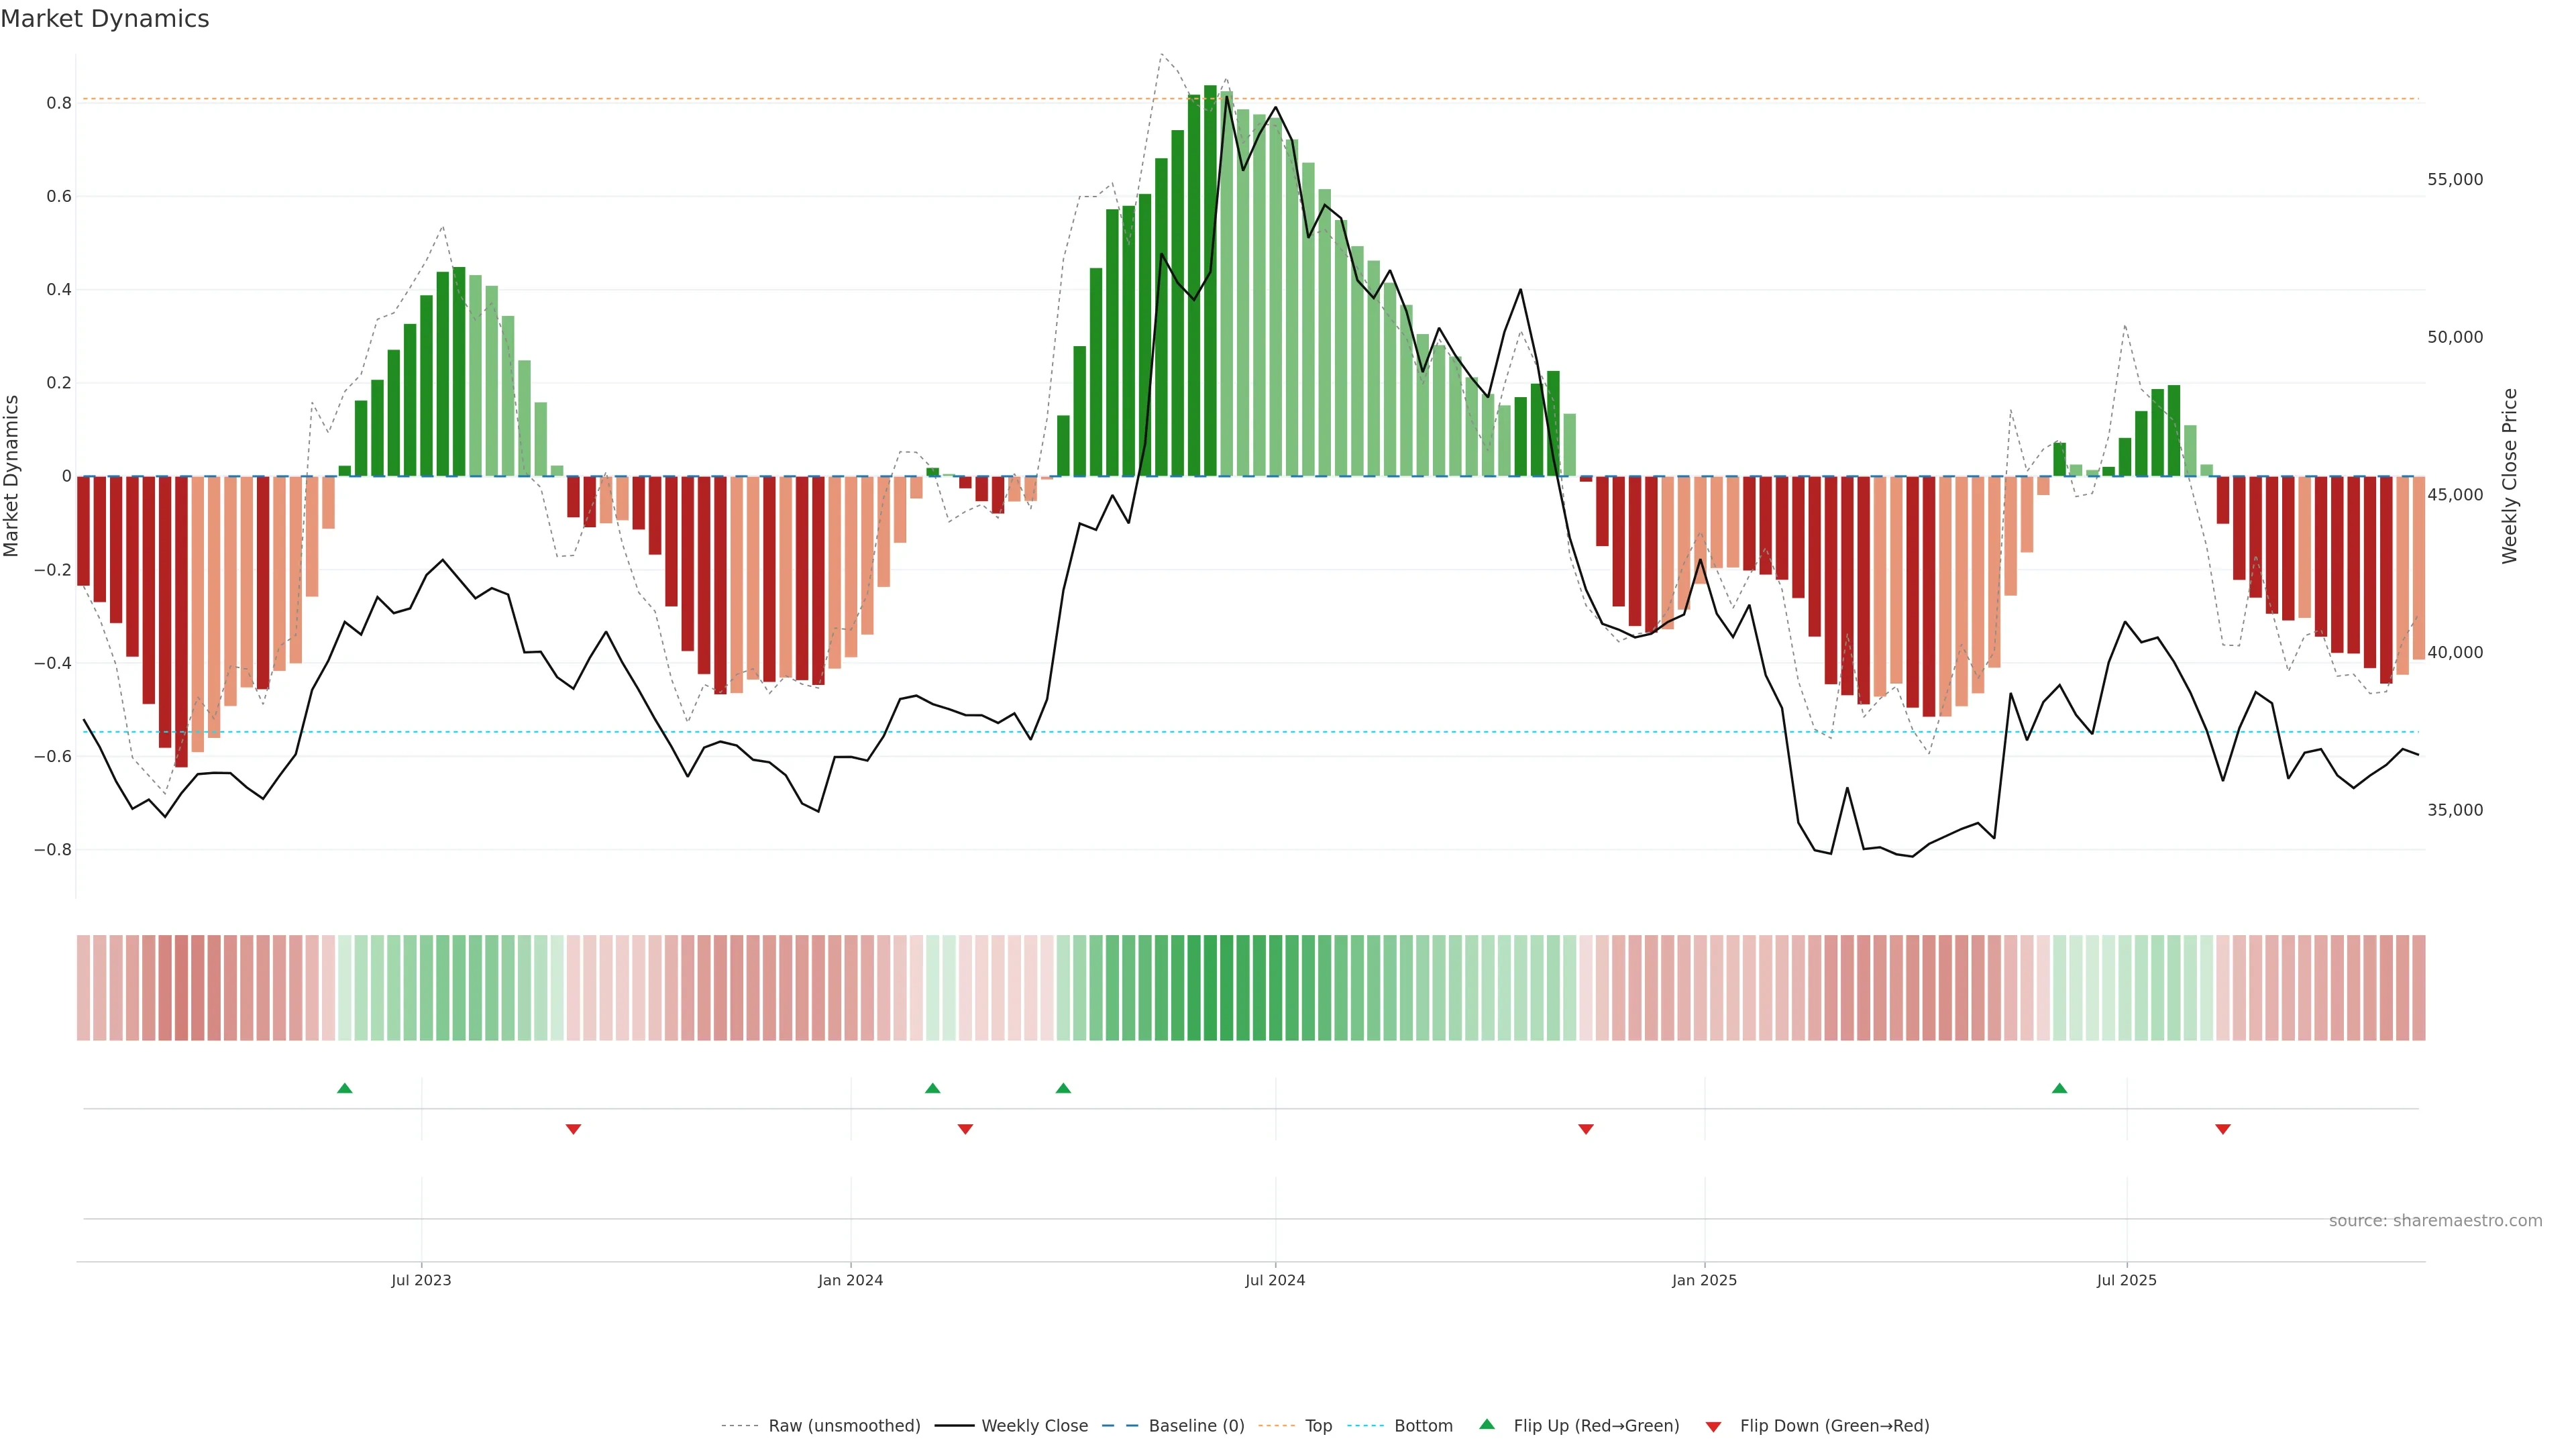Screen dimensions: 2576x1449
Task: Click the green triangle icon in the legend
Action: tap(1487, 1425)
